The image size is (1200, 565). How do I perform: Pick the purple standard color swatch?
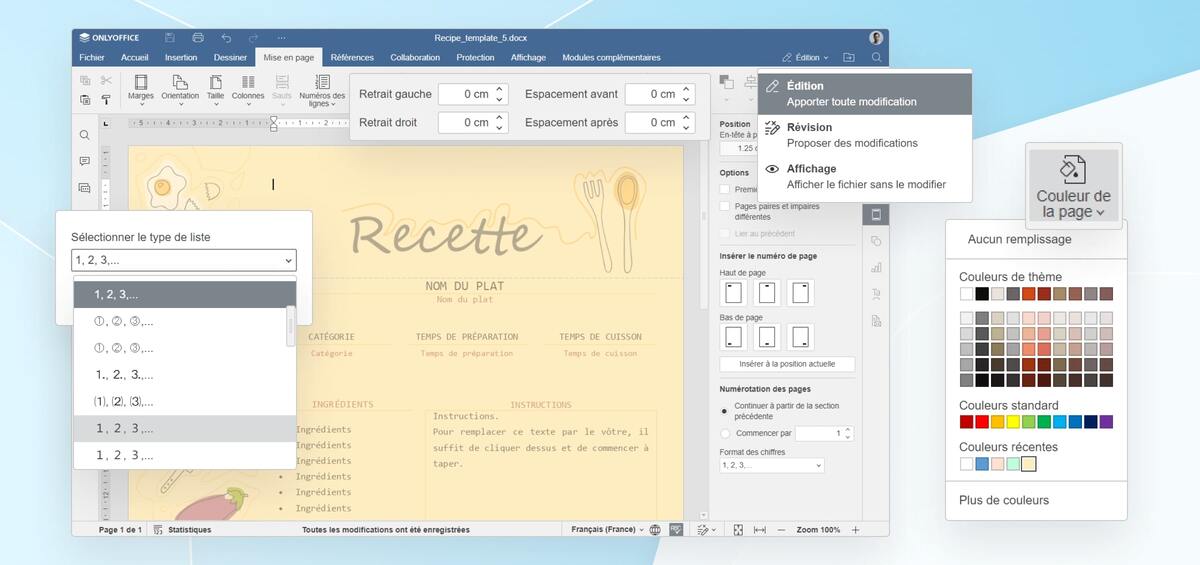pos(1106,422)
